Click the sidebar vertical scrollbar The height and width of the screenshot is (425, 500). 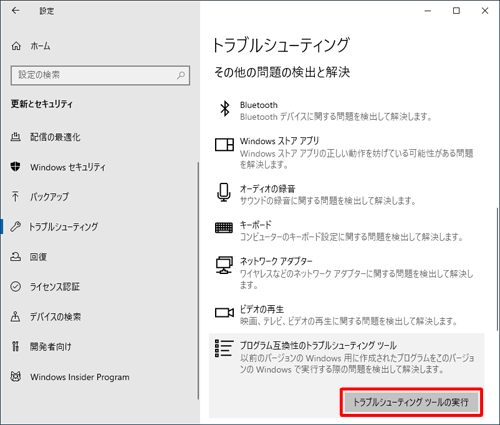point(198,281)
